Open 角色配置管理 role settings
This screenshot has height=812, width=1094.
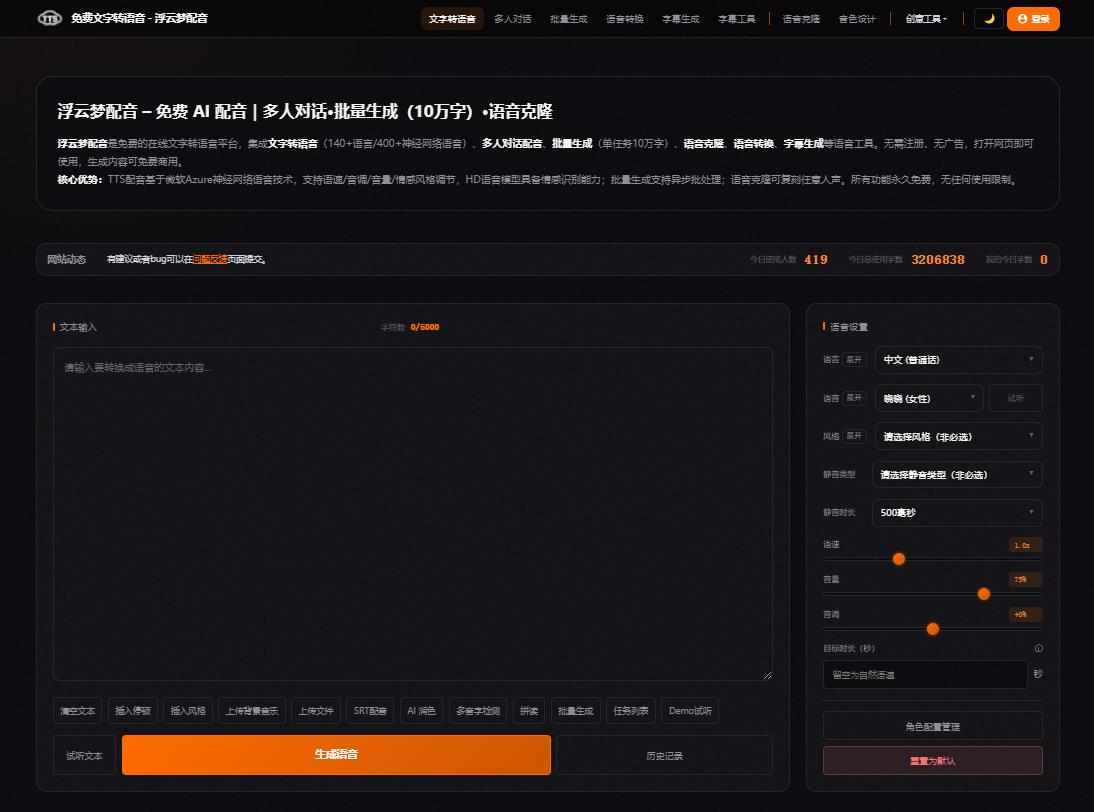click(x=933, y=726)
